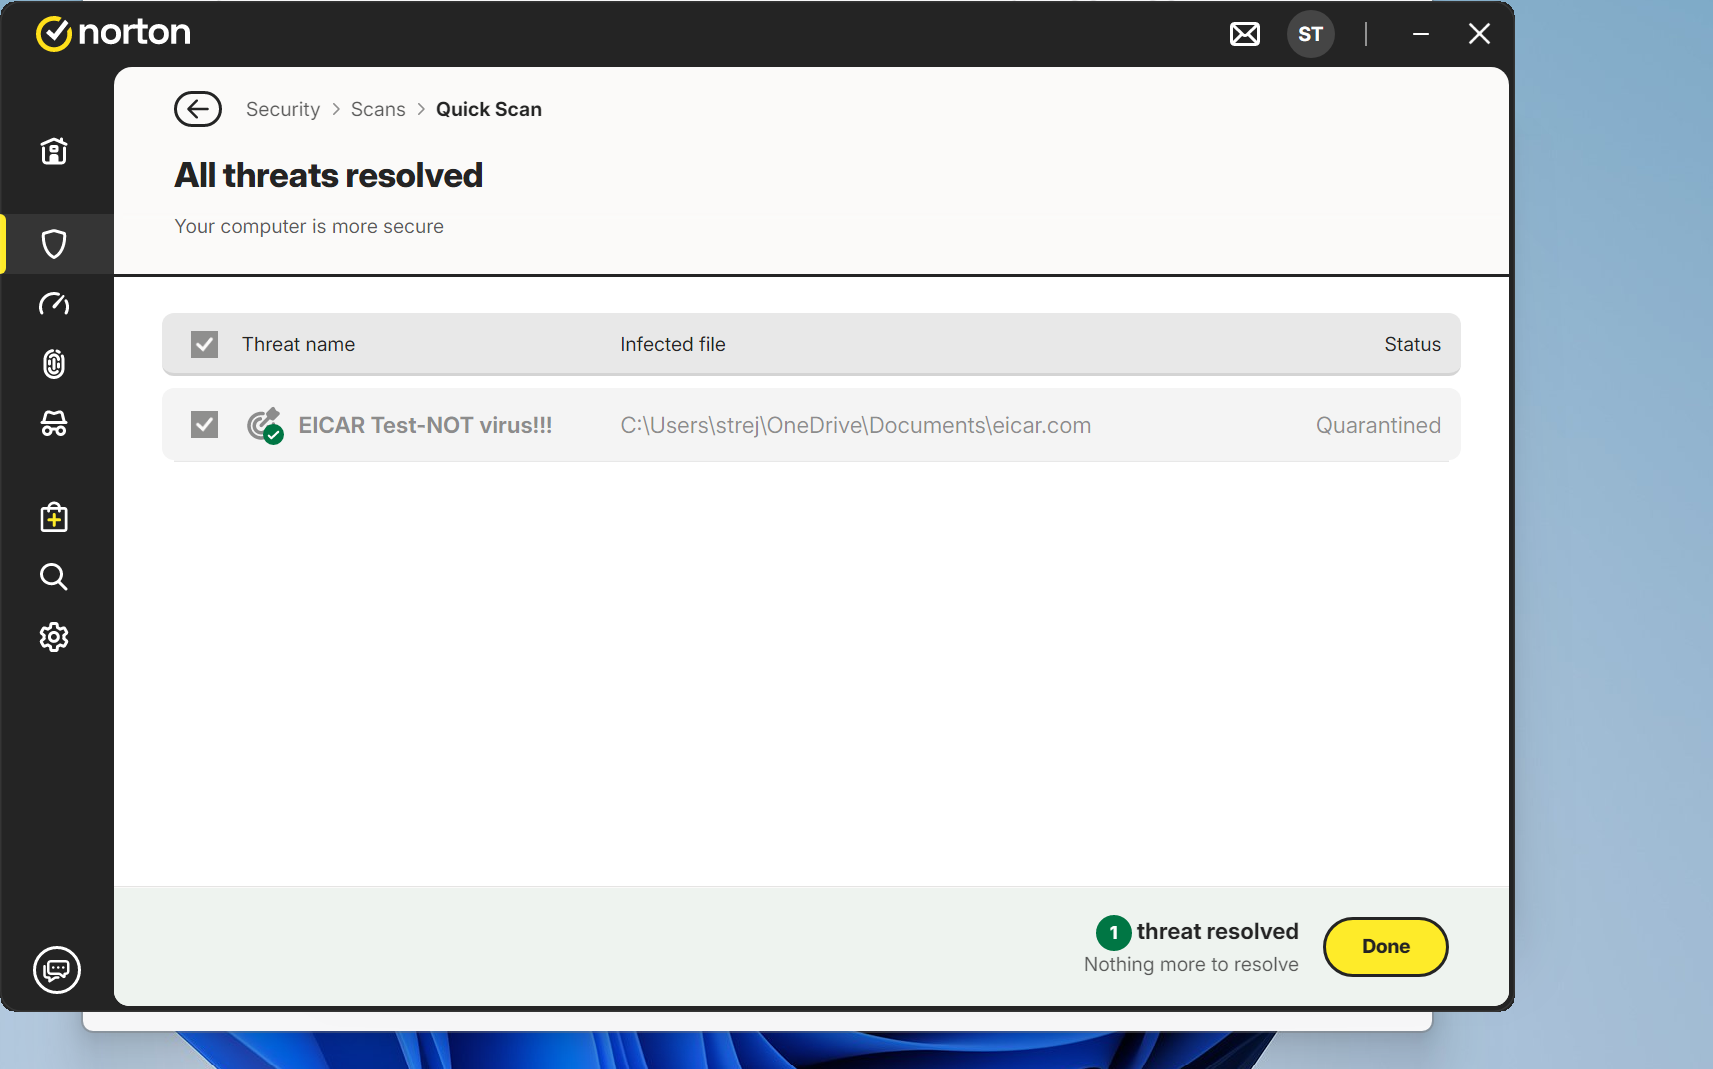Screen dimensions: 1713x1069
Task: Open the Identity incognito icon in sidebar
Action: coord(54,424)
